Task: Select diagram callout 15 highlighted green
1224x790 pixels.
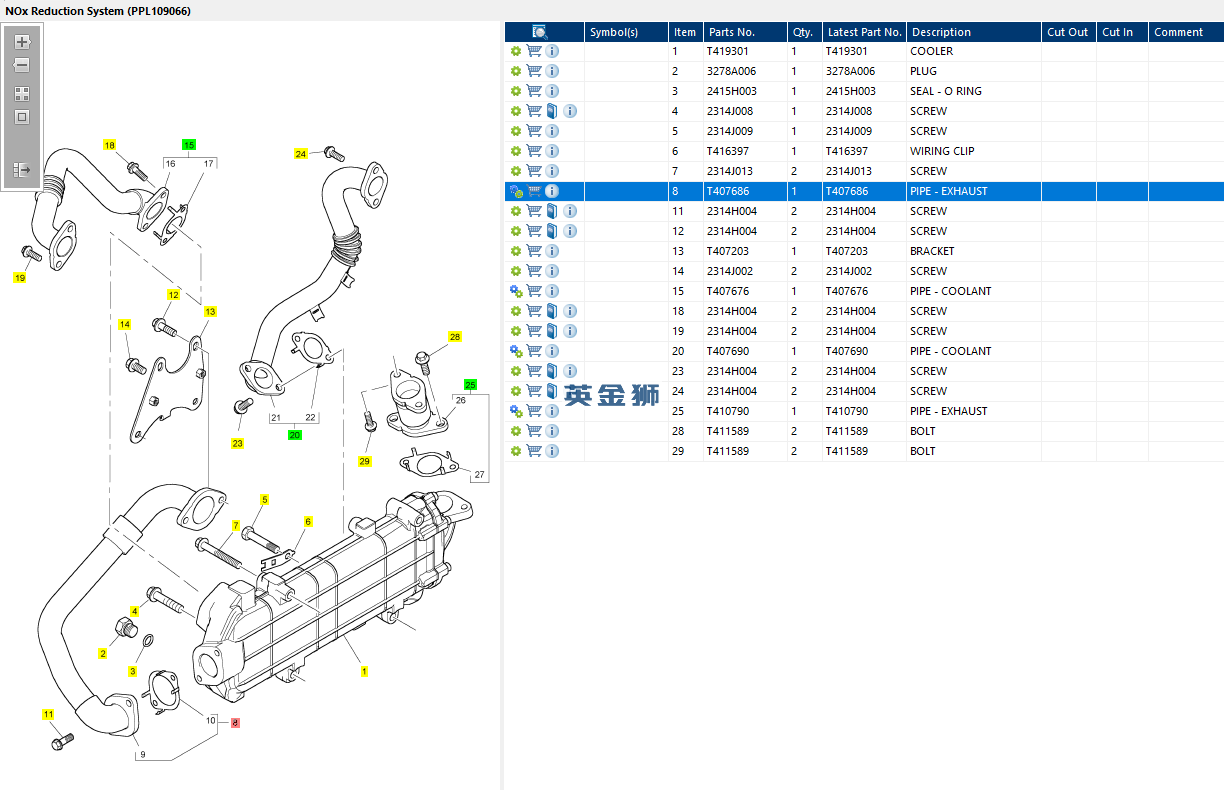Action: click(x=189, y=145)
